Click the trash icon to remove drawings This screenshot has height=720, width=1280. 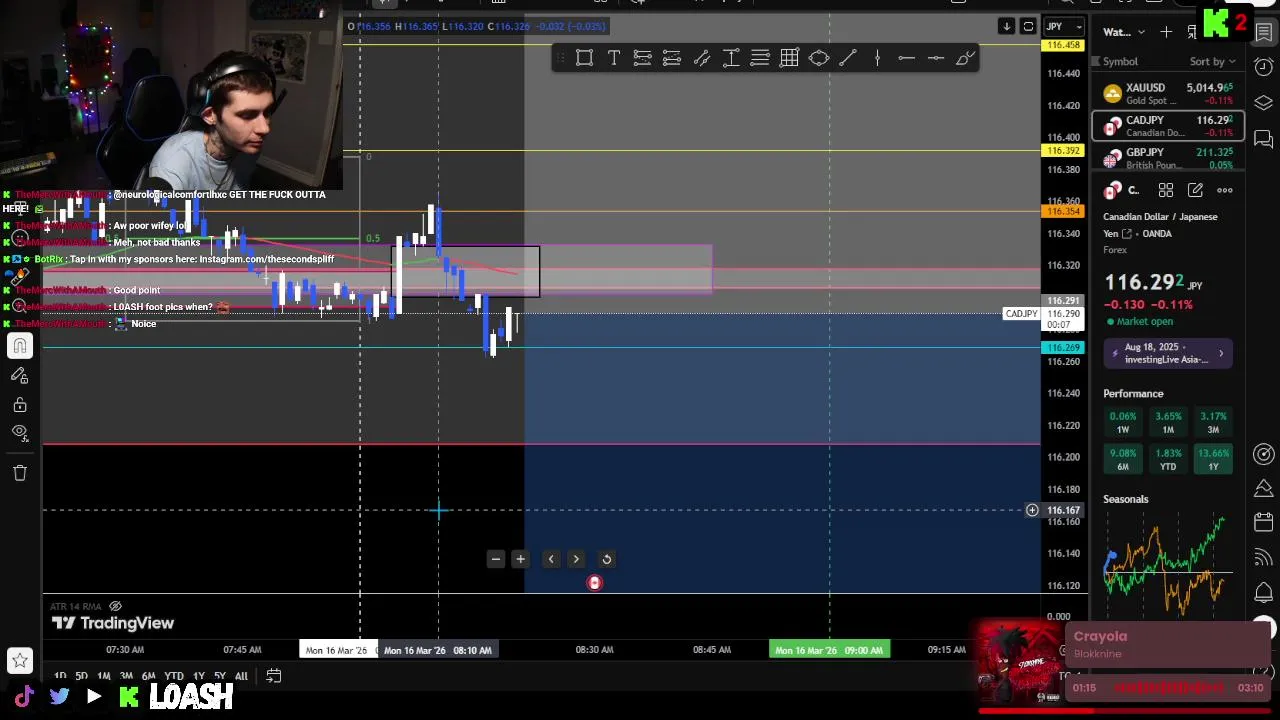(19, 473)
